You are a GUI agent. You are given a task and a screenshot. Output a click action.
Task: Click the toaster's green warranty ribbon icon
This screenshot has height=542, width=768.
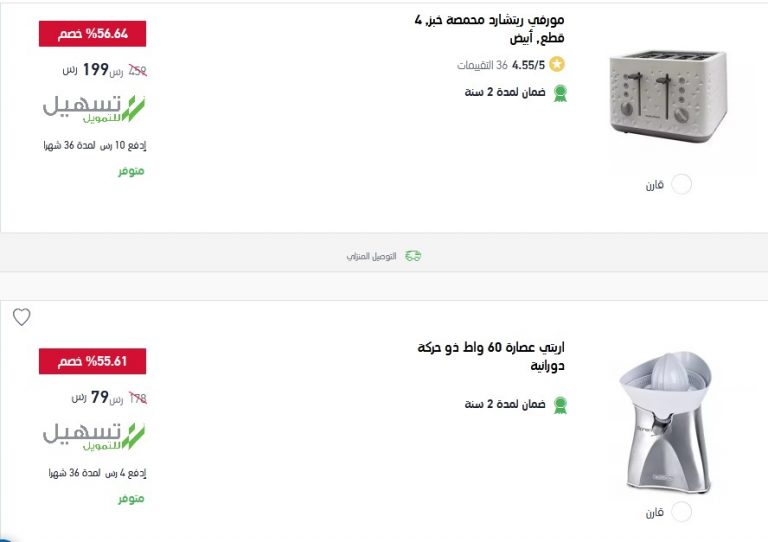point(560,93)
